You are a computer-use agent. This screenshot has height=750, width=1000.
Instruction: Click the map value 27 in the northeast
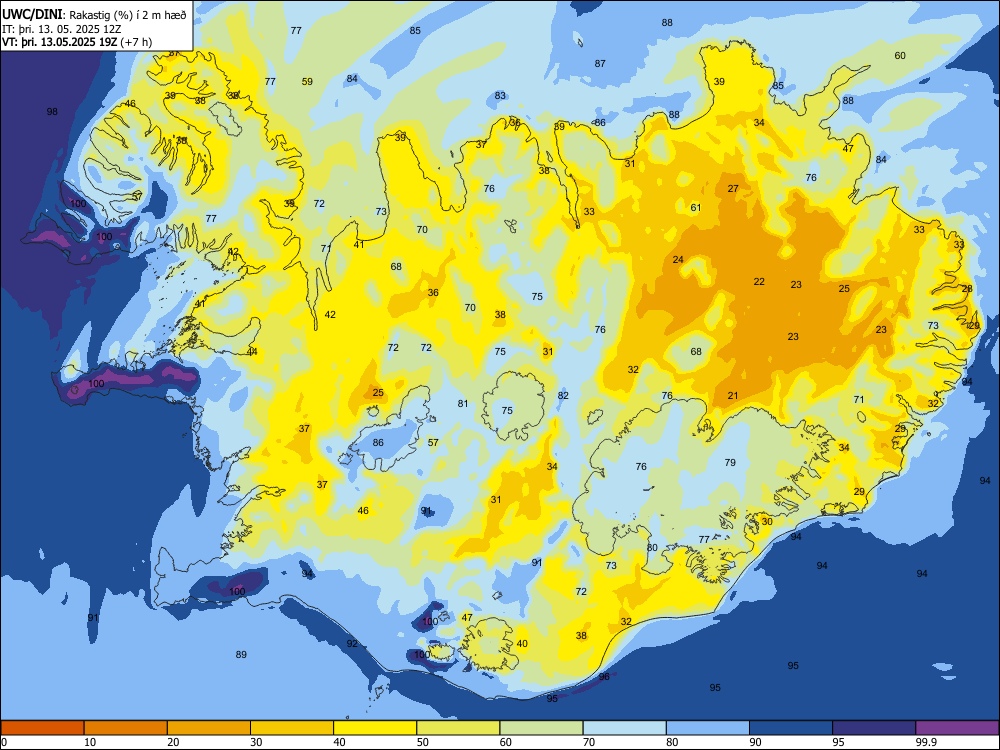pos(733,188)
